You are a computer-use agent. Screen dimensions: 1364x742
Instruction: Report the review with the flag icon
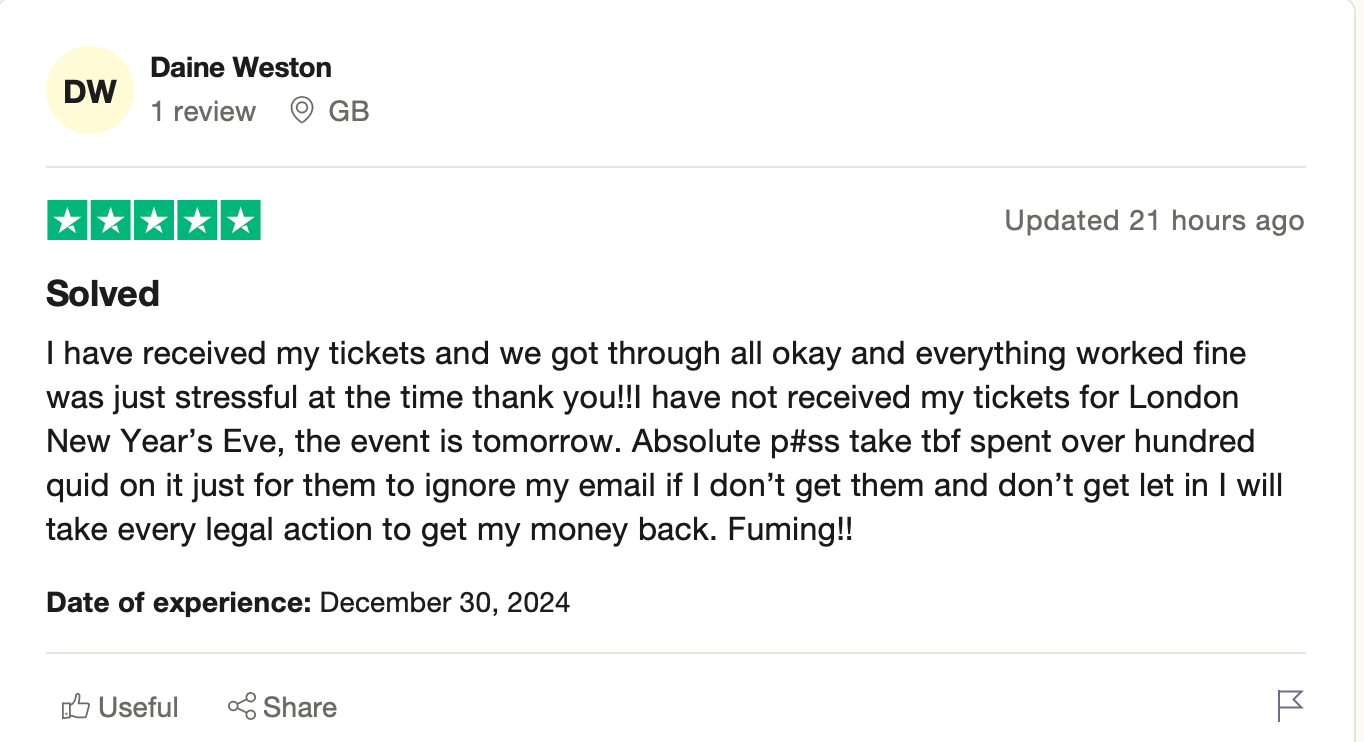pyautogui.click(x=1290, y=705)
